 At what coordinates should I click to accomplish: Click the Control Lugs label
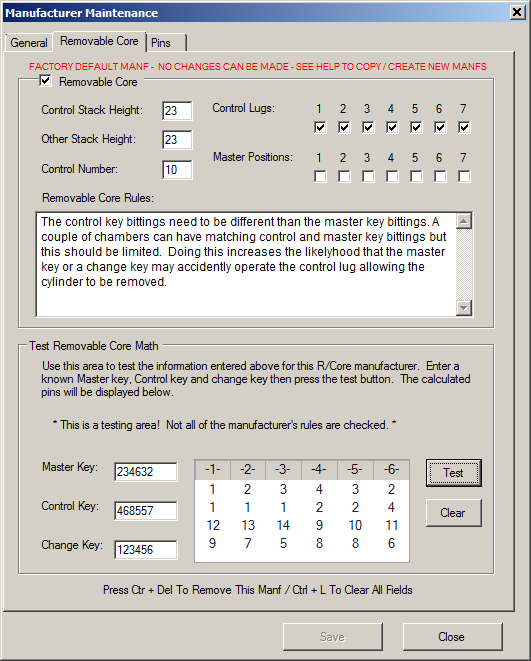[243, 108]
